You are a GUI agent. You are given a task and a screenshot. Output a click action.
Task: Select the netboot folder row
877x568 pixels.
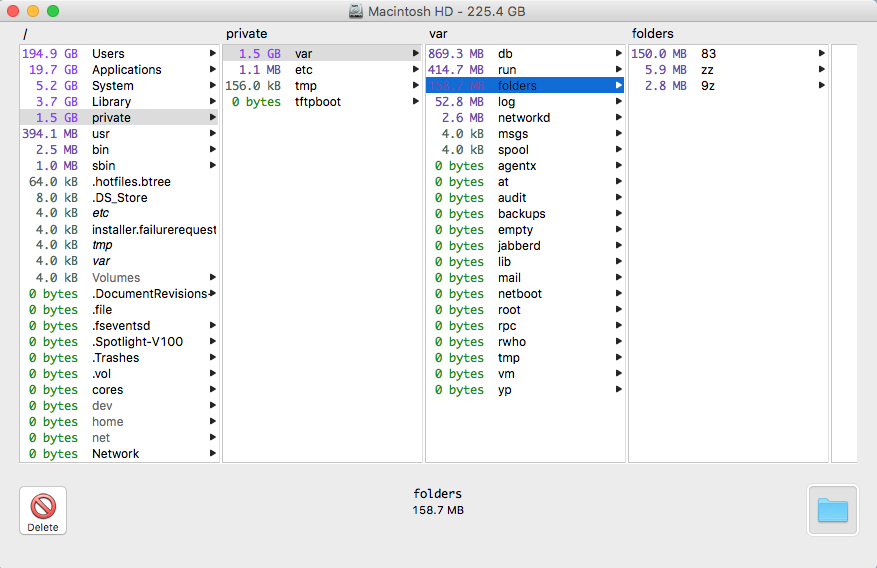[525, 294]
